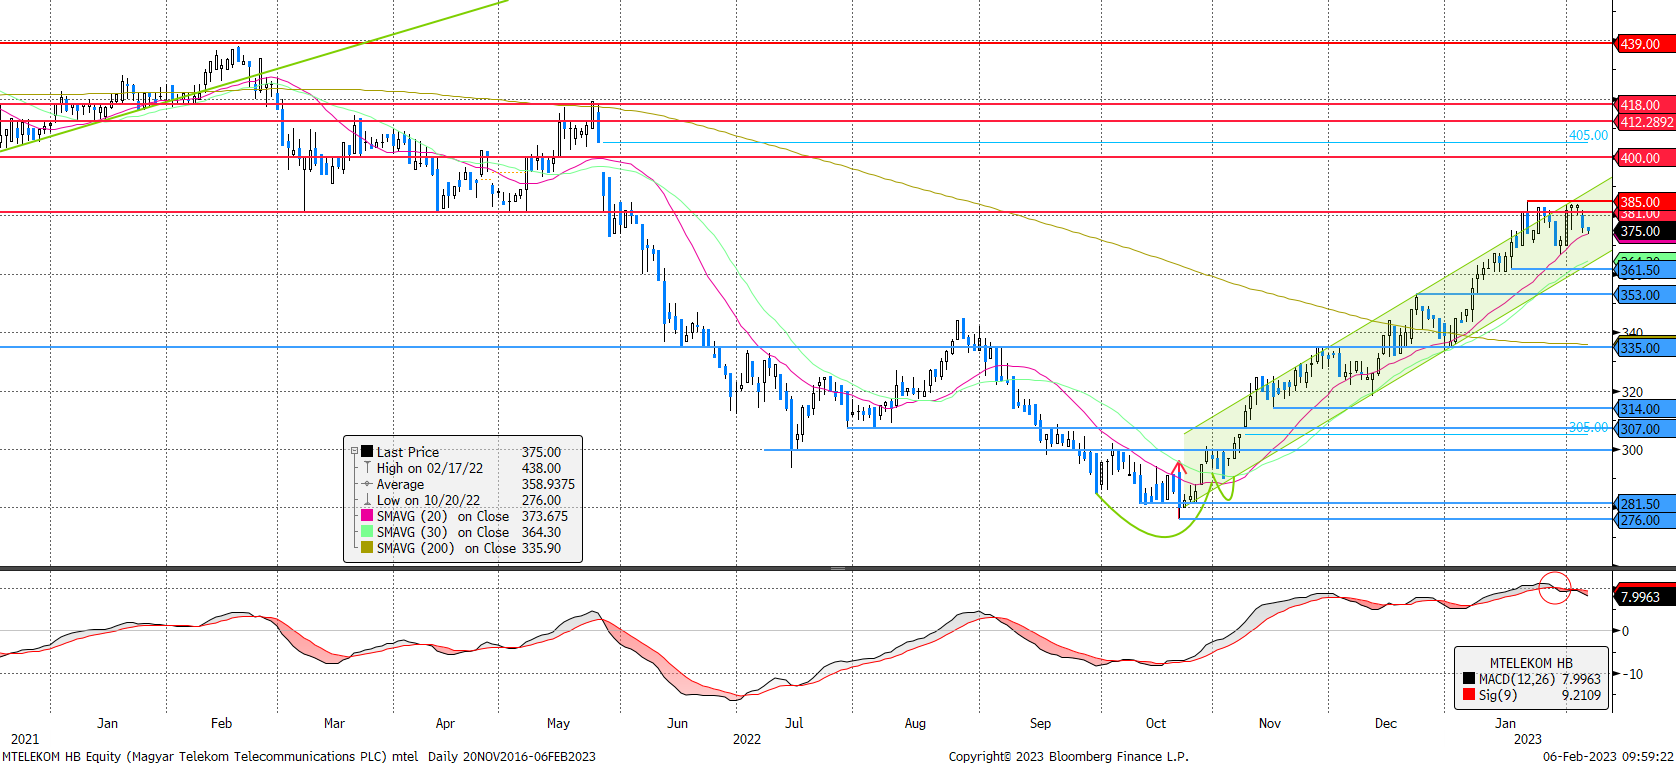Click the 358.9375 average value in legend
This screenshot has width=1676, height=765.
point(548,484)
